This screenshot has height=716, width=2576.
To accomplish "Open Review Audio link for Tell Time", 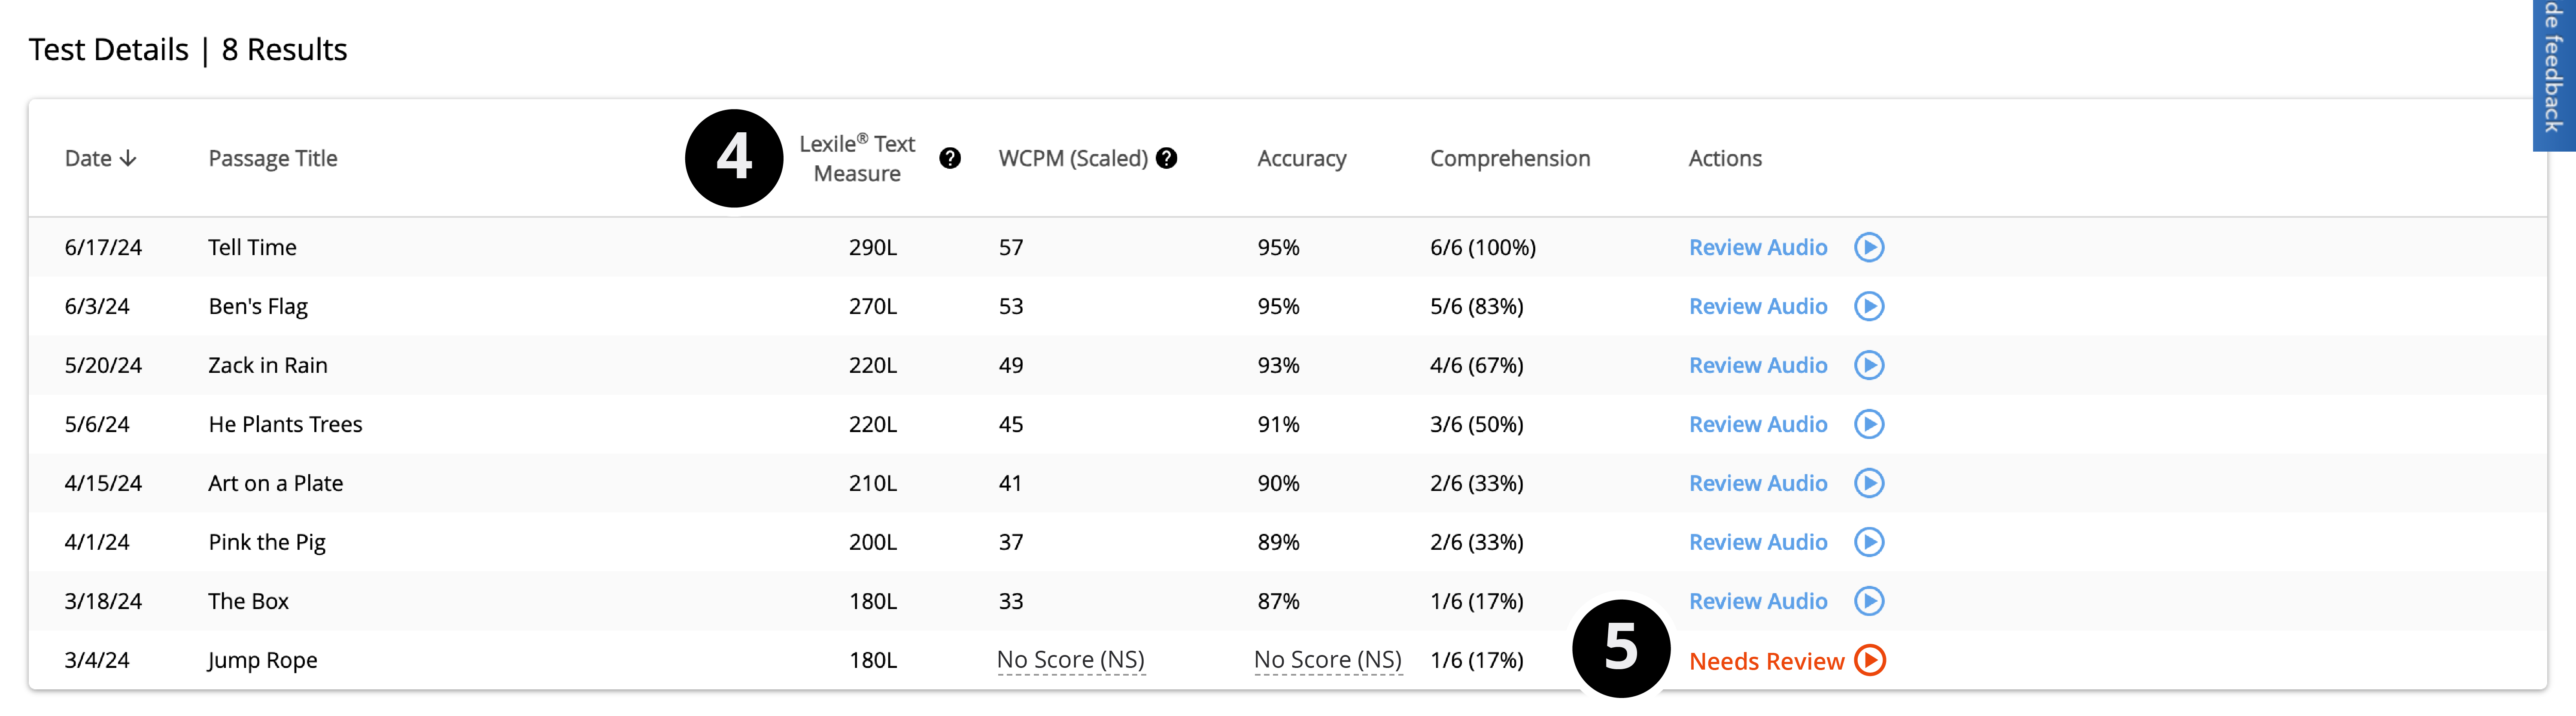I will [x=1757, y=247].
